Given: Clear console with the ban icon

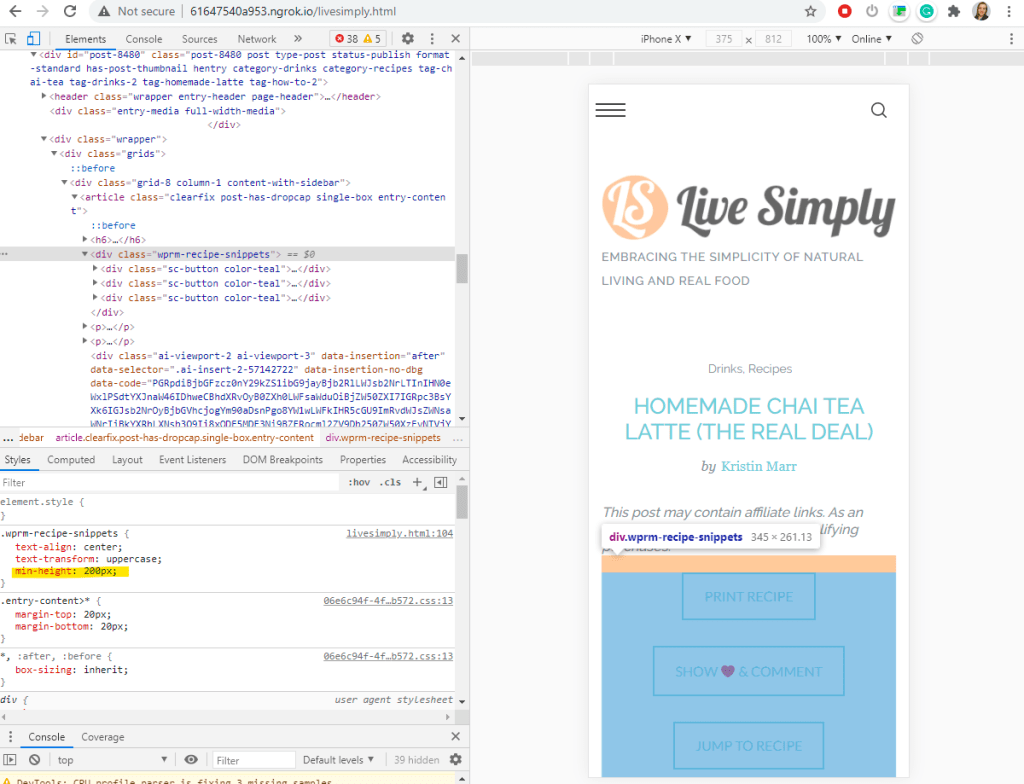Looking at the screenshot, I should tap(35, 760).
